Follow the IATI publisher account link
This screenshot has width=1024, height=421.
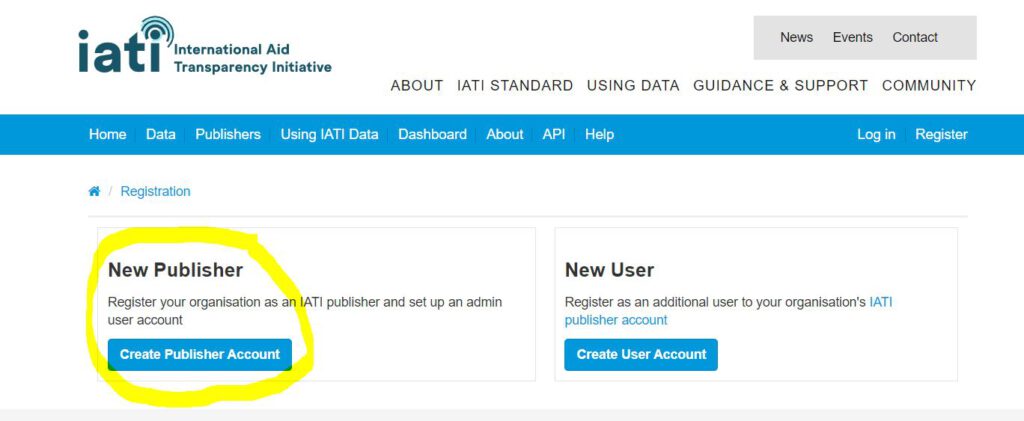point(728,311)
